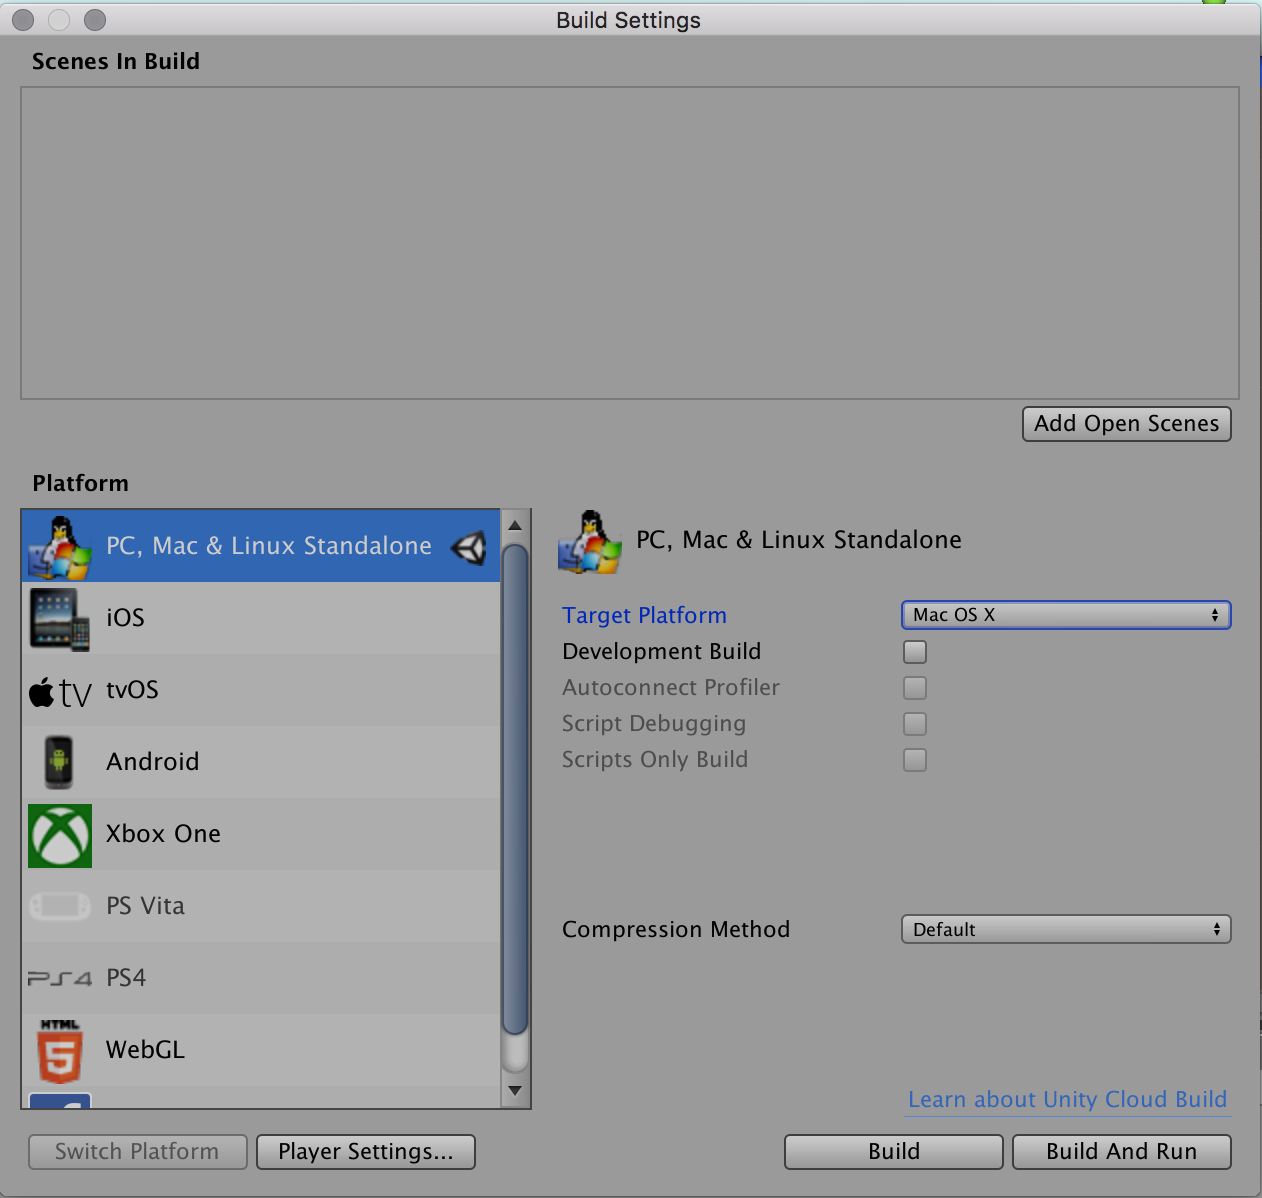
Task: Click the iOS devices icon in platform list
Action: (60, 619)
